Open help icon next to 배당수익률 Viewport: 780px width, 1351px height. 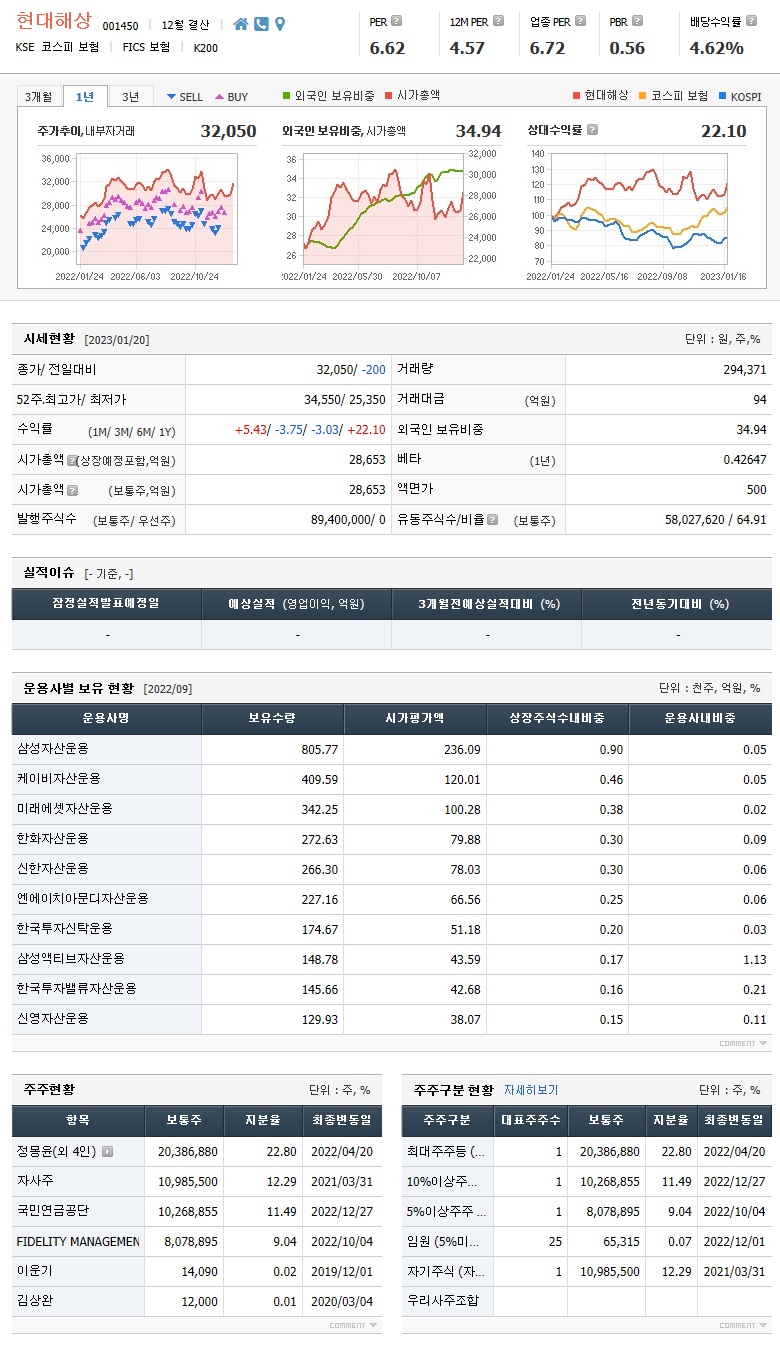(751, 20)
